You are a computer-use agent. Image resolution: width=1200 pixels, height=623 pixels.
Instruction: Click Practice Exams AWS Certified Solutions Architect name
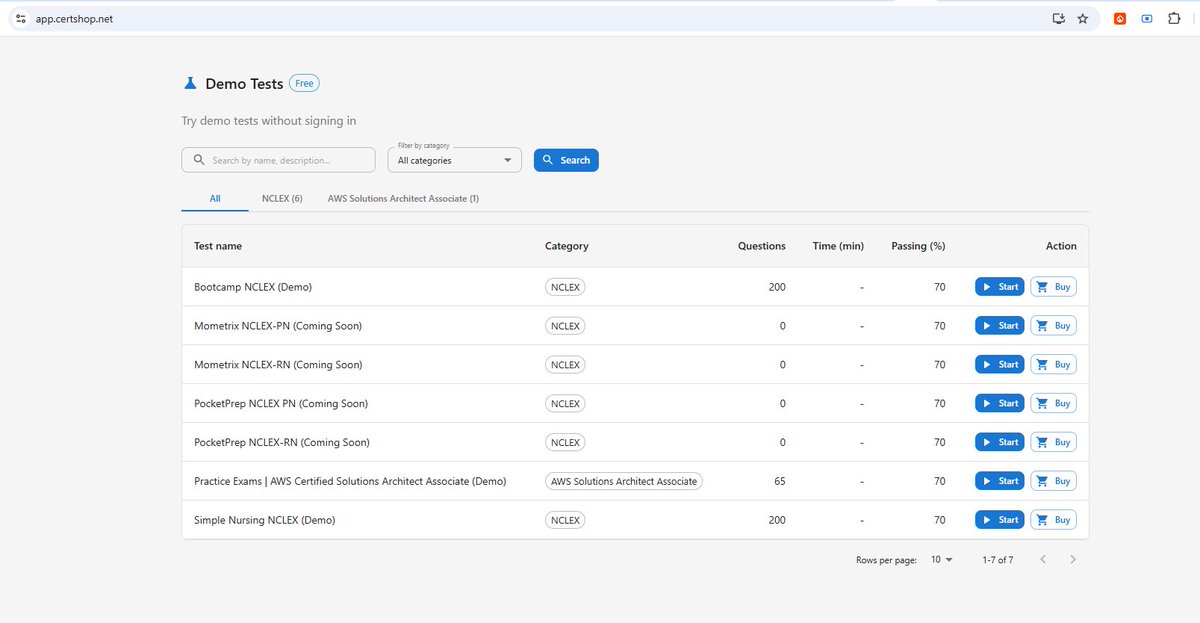[350, 481]
